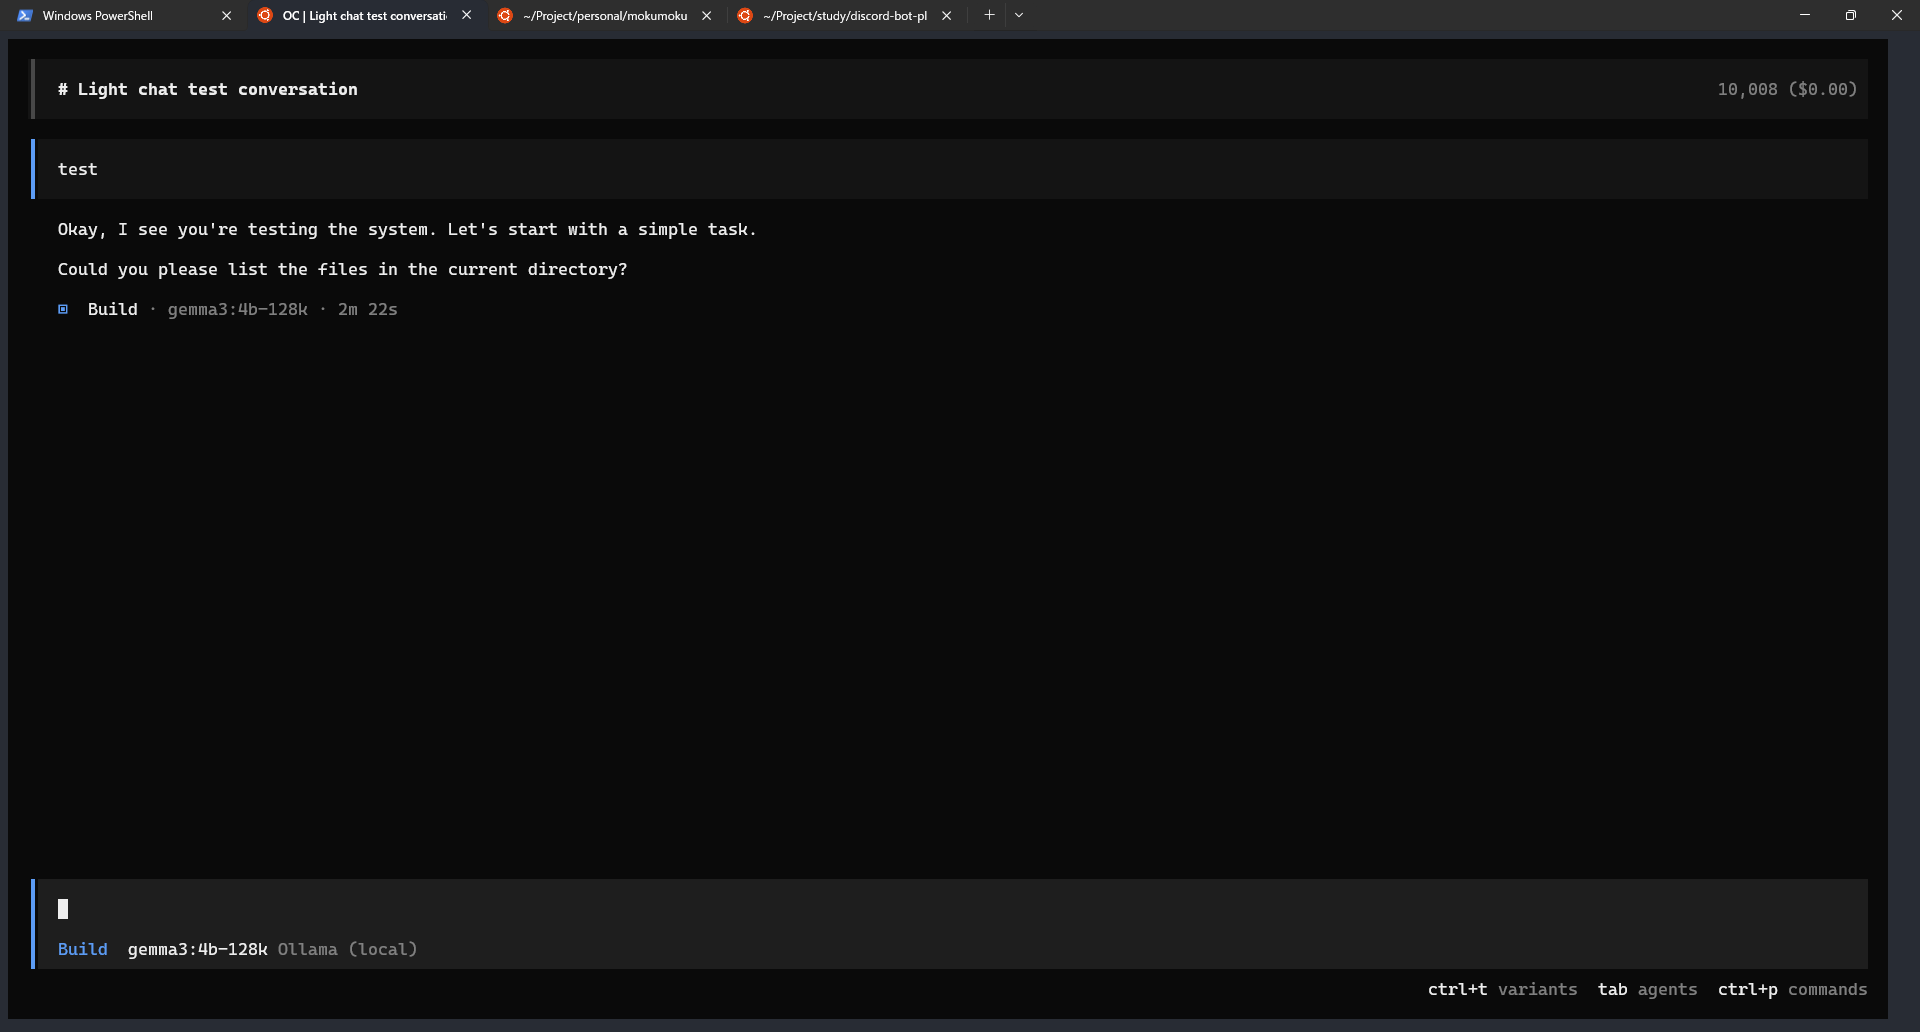
Task: Click the PowerShell icon in first tab
Action: [25, 16]
